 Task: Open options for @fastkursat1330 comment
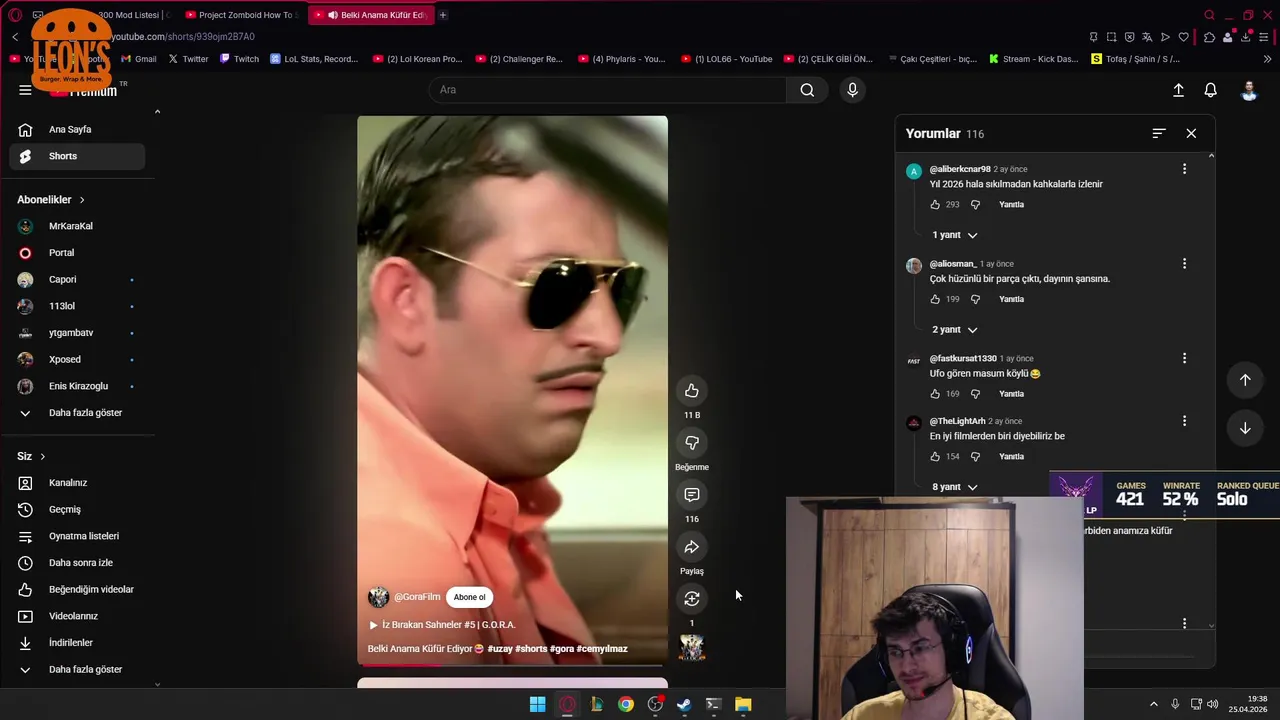coord(1184,358)
